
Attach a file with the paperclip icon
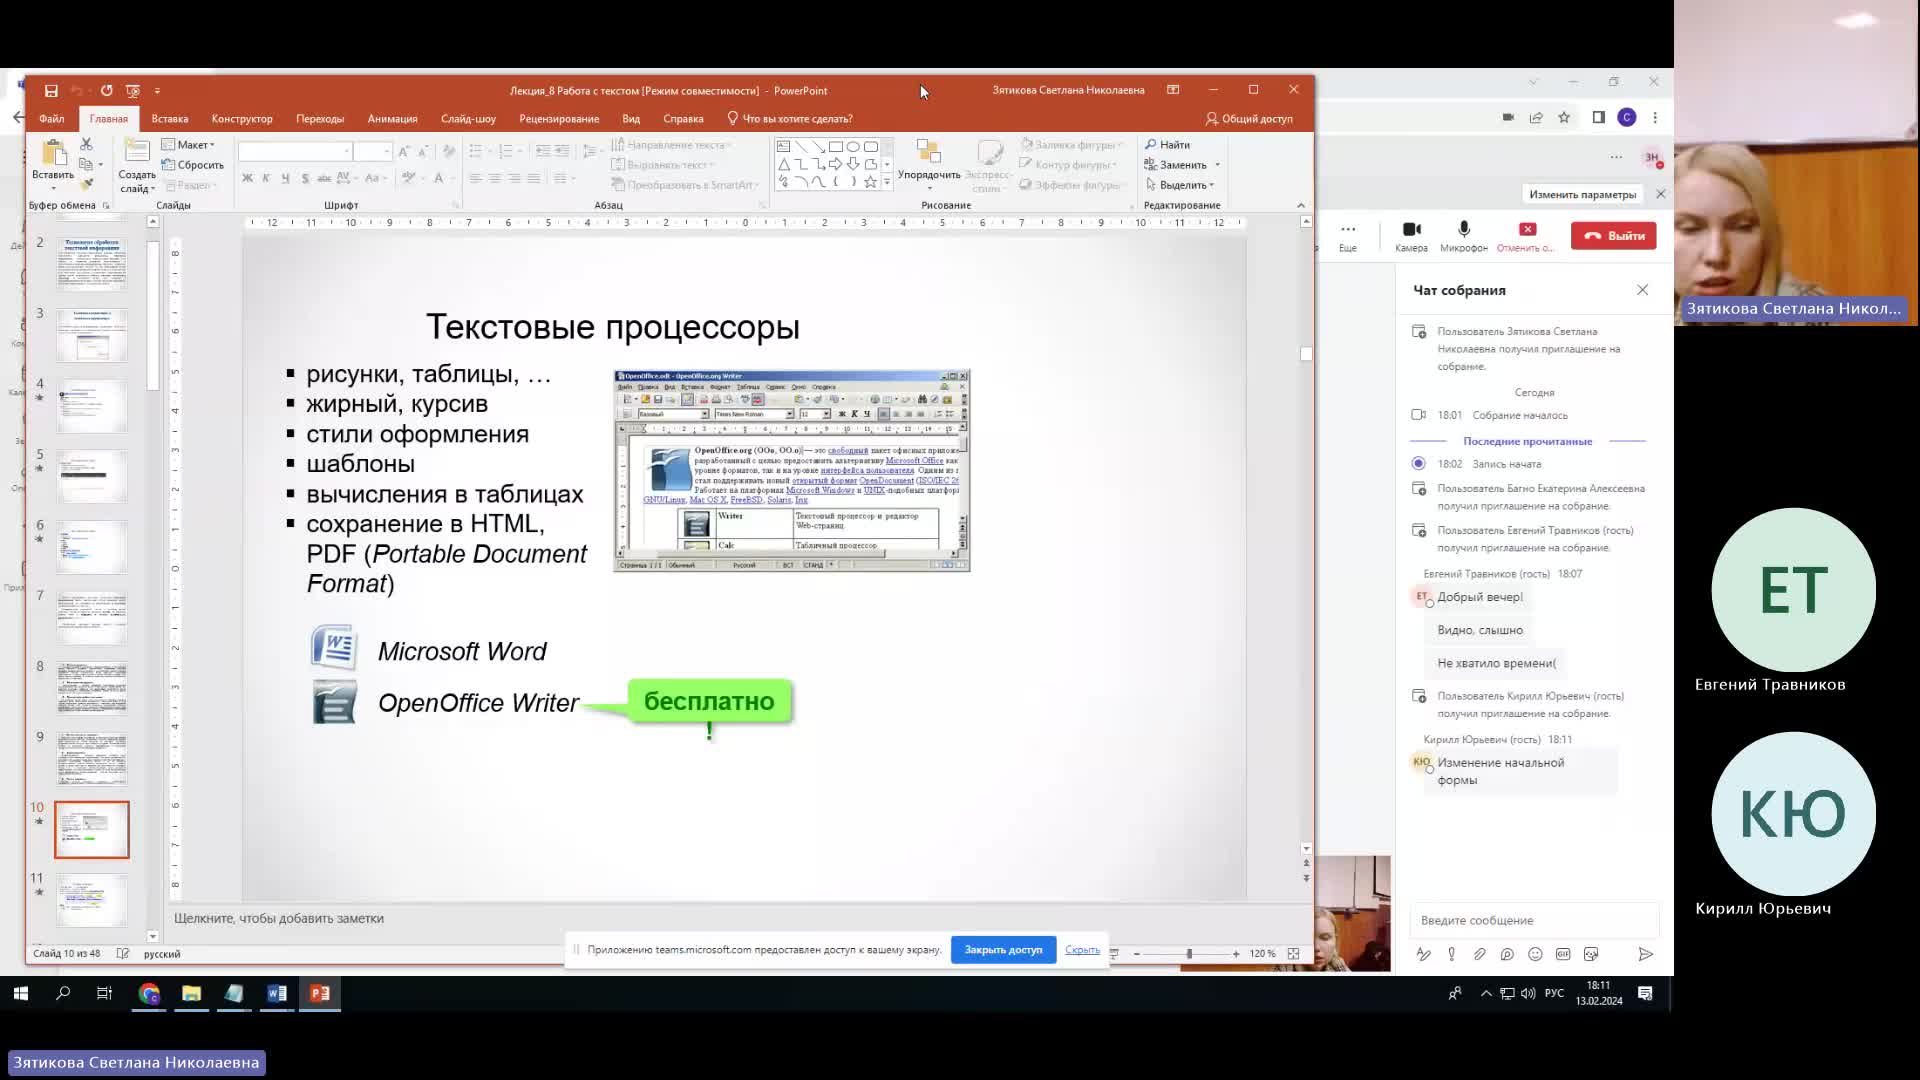(1479, 955)
